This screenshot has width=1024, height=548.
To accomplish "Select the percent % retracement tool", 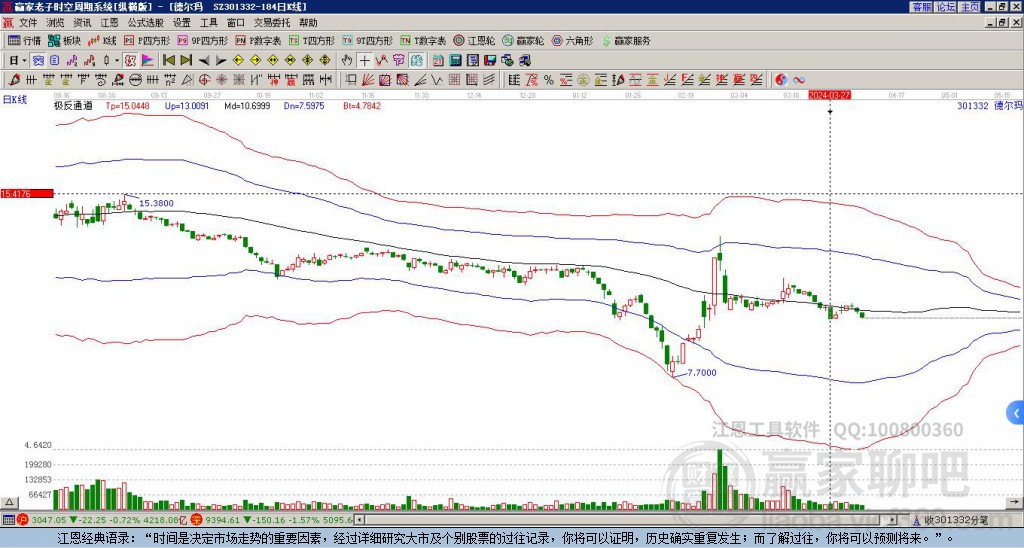I will click(x=548, y=80).
